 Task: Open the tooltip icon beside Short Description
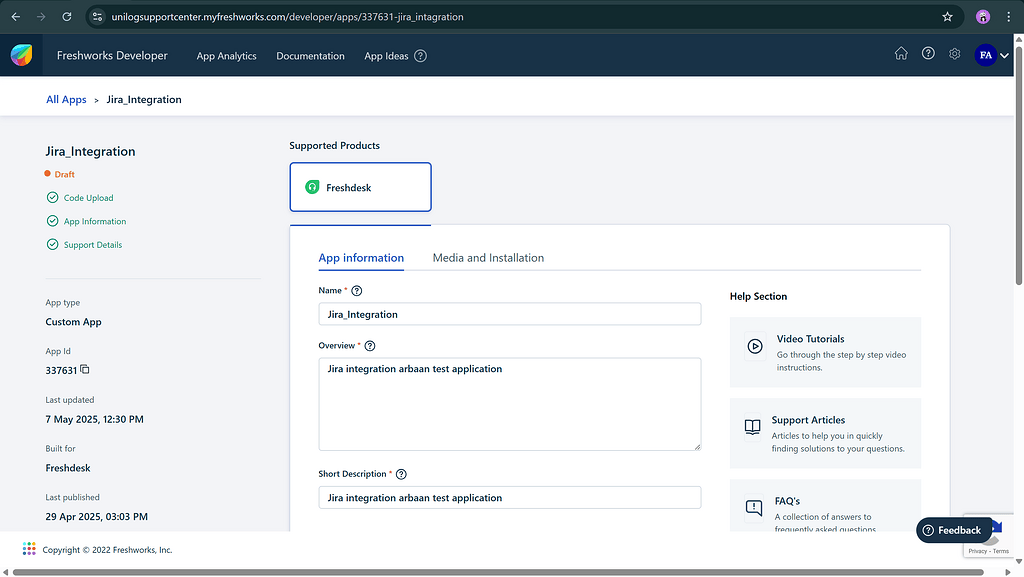(x=401, y=474)
